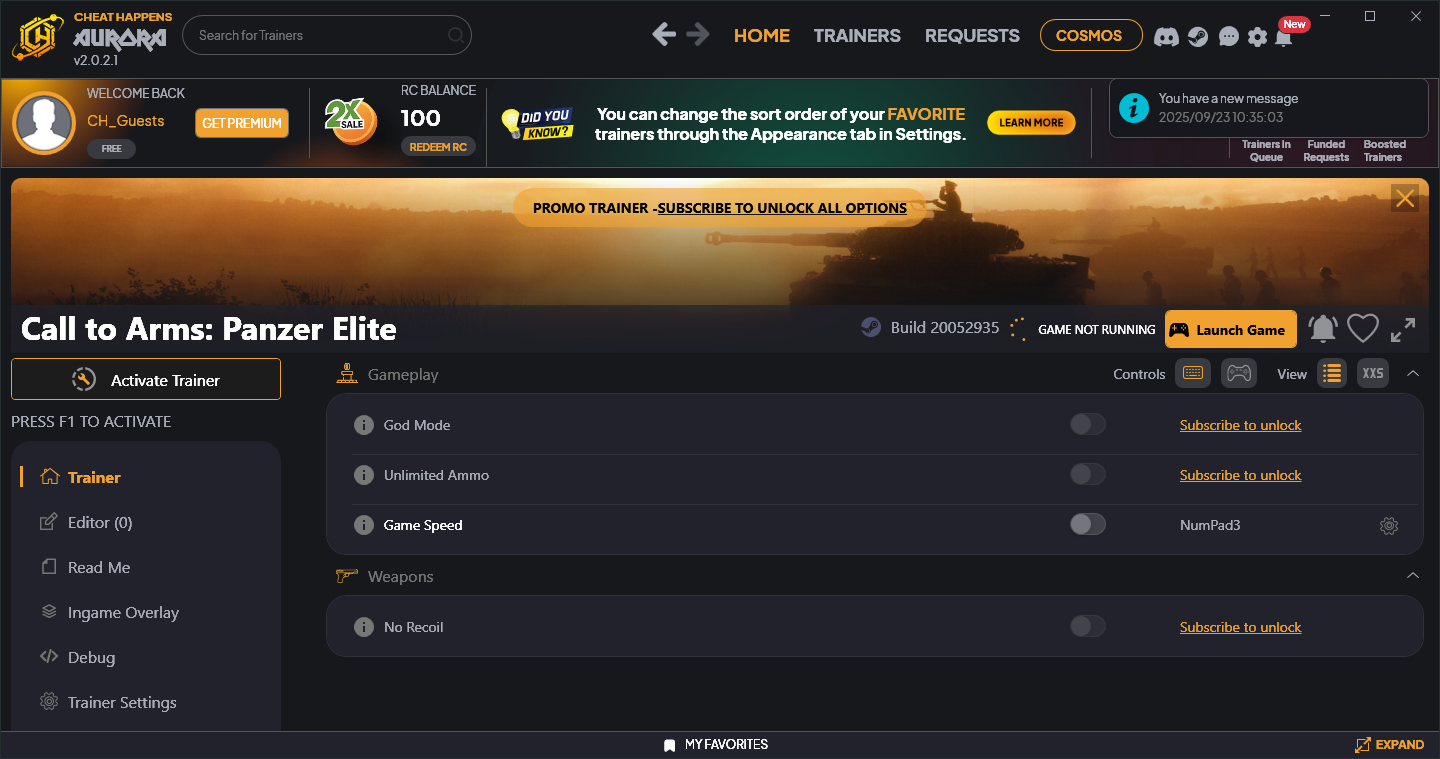This screenshot has height=759, width=1440.
Task: Open the settings gear in top bar
Action: [x=1257, y=36]
